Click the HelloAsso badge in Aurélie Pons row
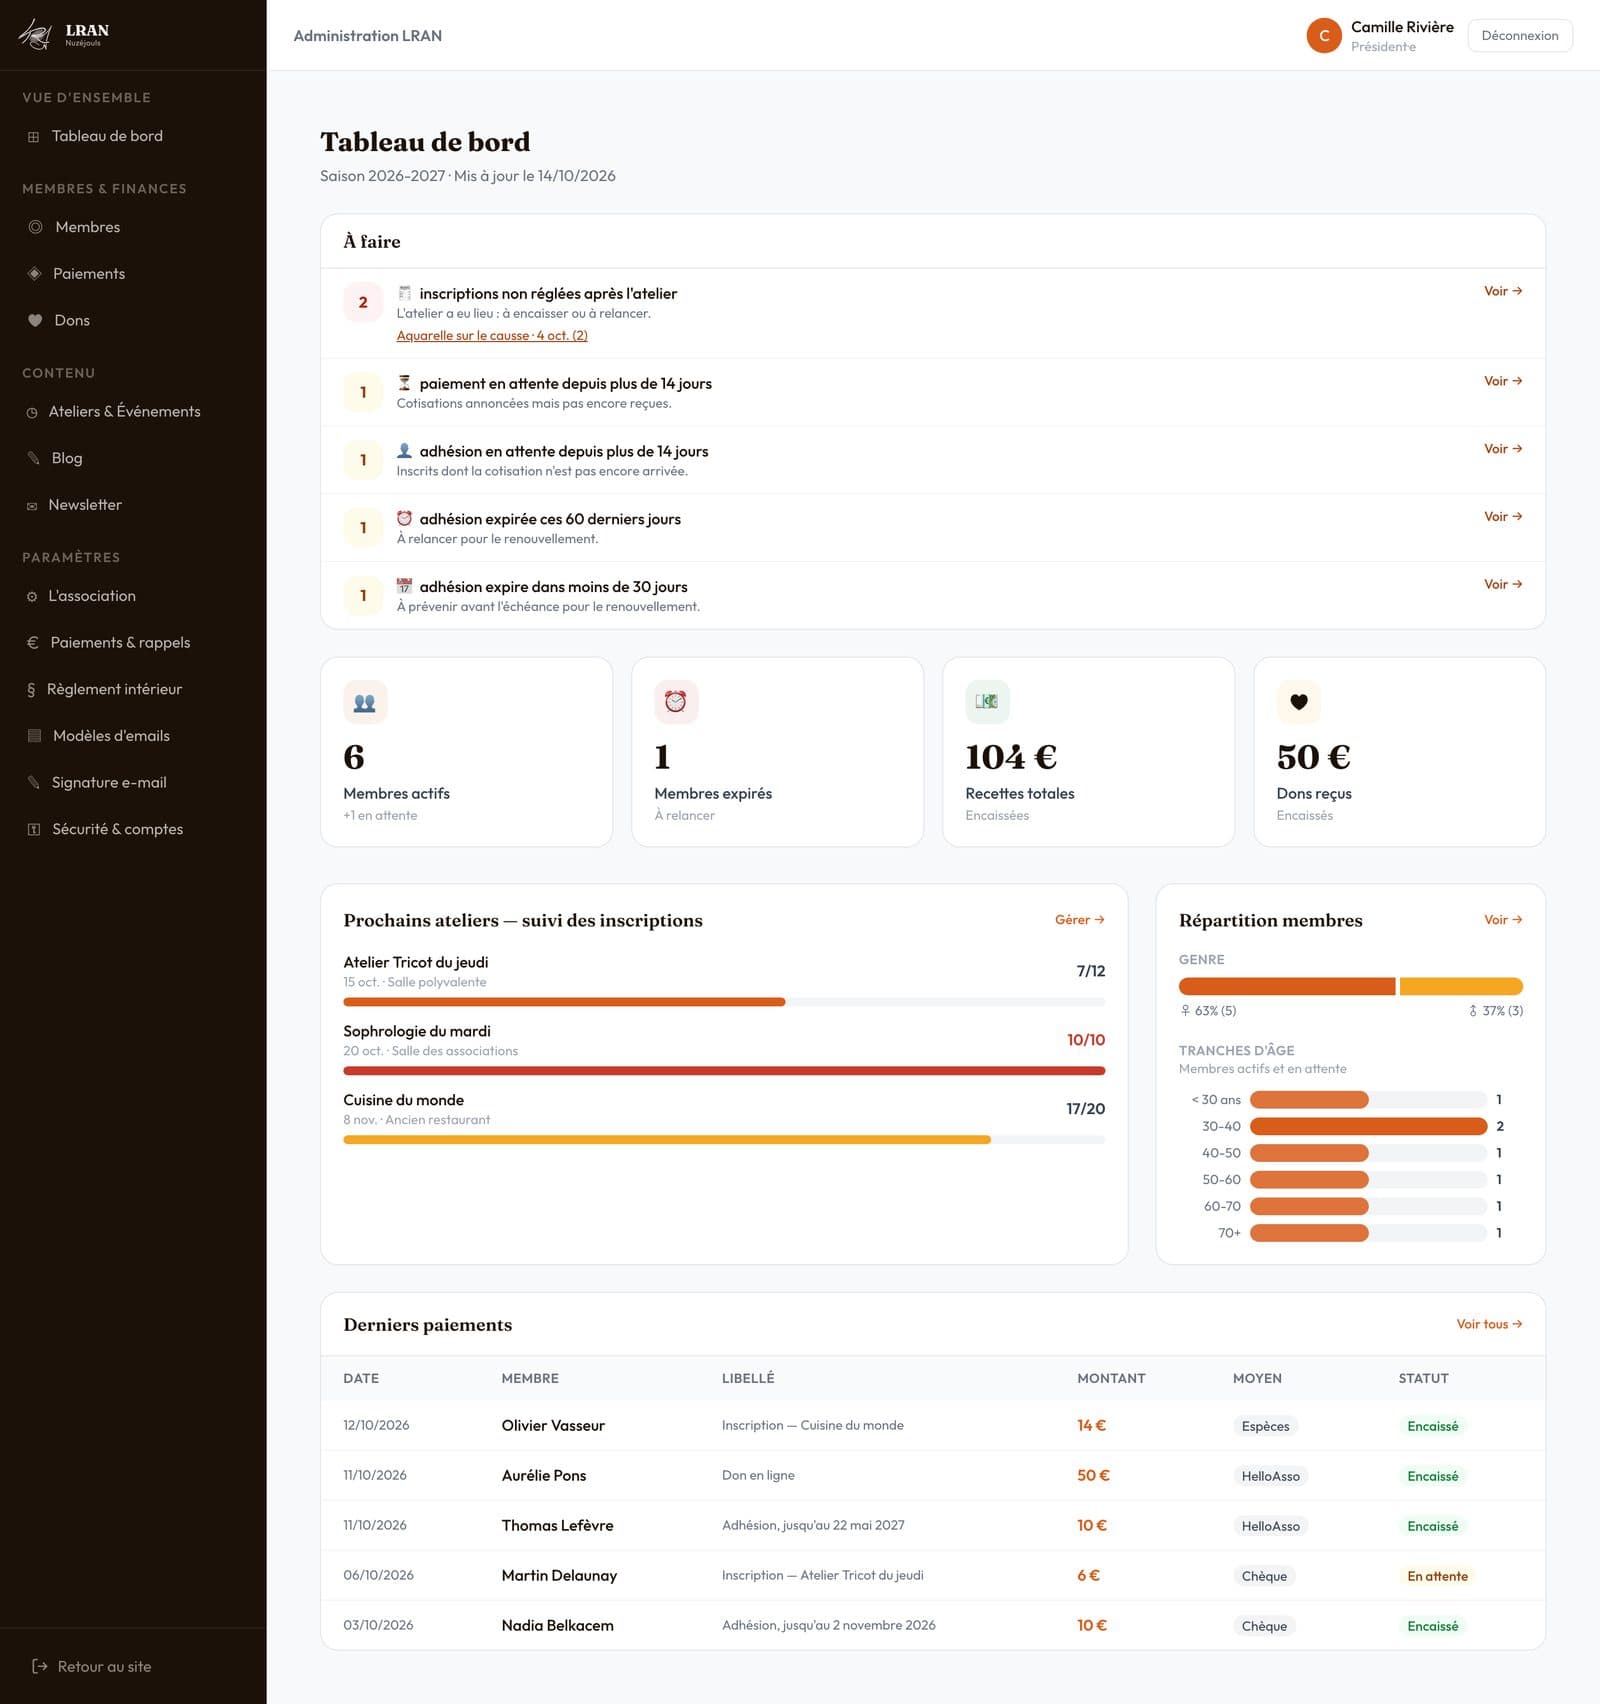The width and height of the screenshot is (1600, 1704). pyautogui.click(x=1271, y=1476)
